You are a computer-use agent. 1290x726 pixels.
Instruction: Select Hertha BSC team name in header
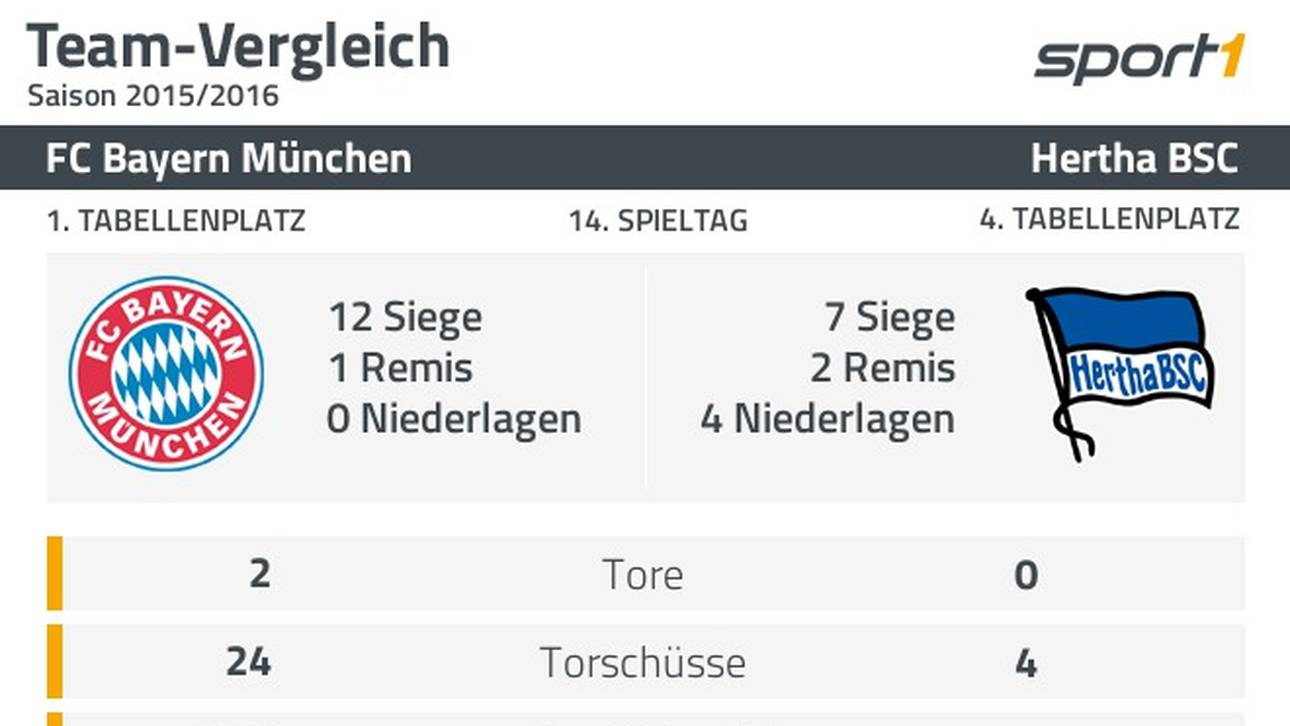(1135, 159)
